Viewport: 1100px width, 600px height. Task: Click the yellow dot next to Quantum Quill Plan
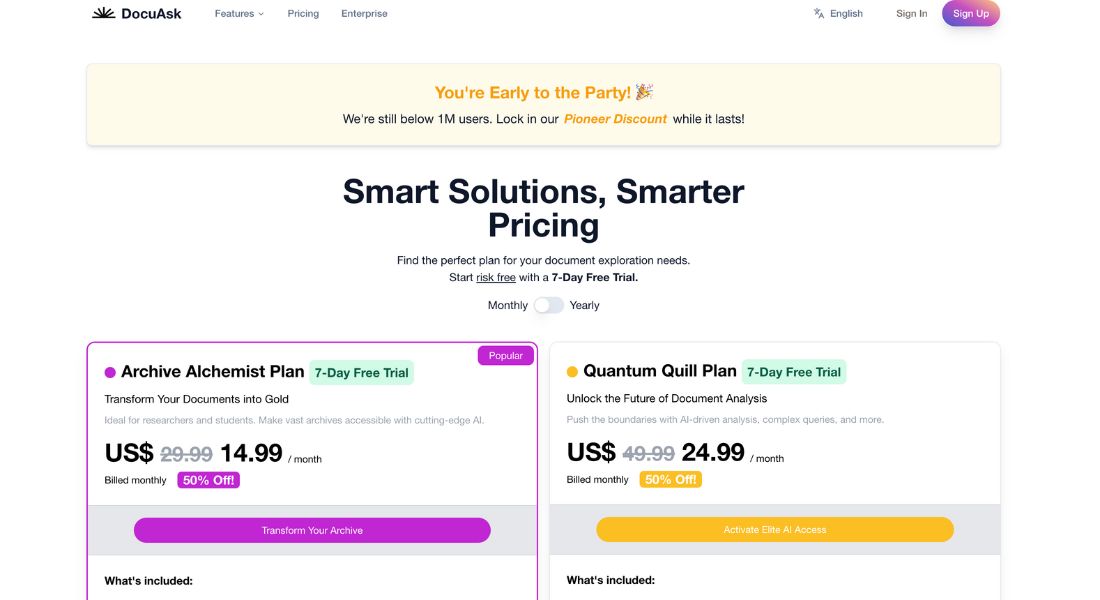click(570, 371)
